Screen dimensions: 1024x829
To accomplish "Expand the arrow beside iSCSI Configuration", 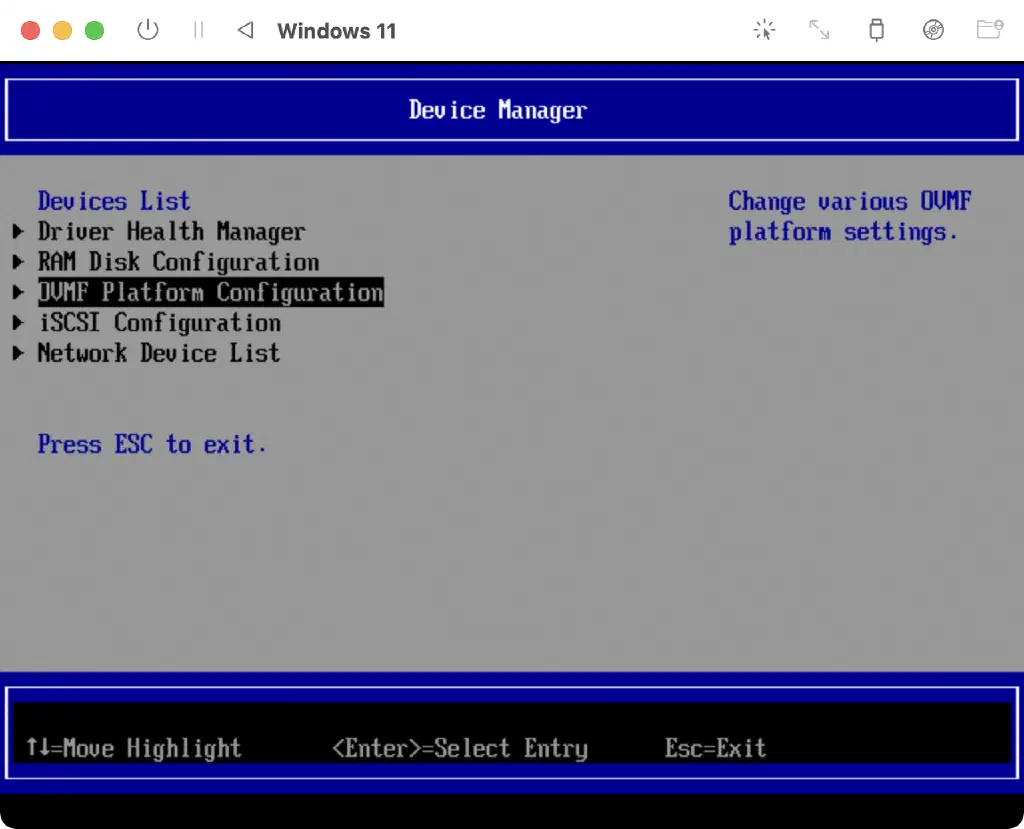I will click(18, 323).
